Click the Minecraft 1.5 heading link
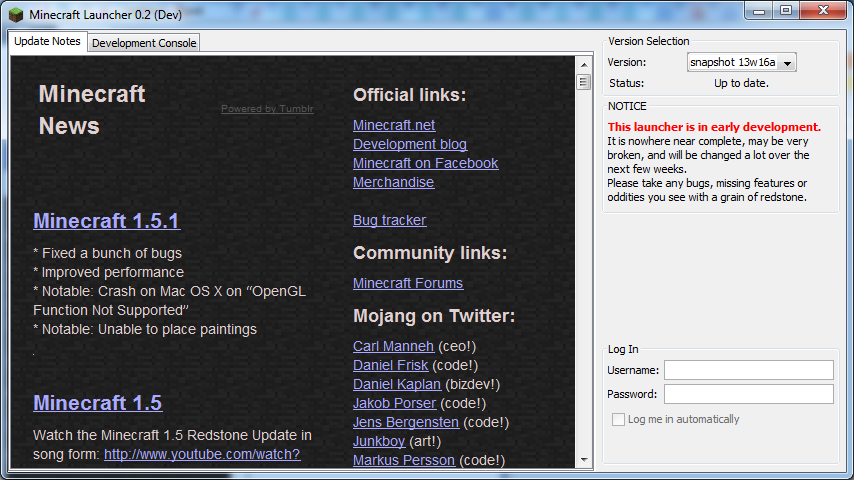Screen dimensions: 854x480 tap(97, 403)
